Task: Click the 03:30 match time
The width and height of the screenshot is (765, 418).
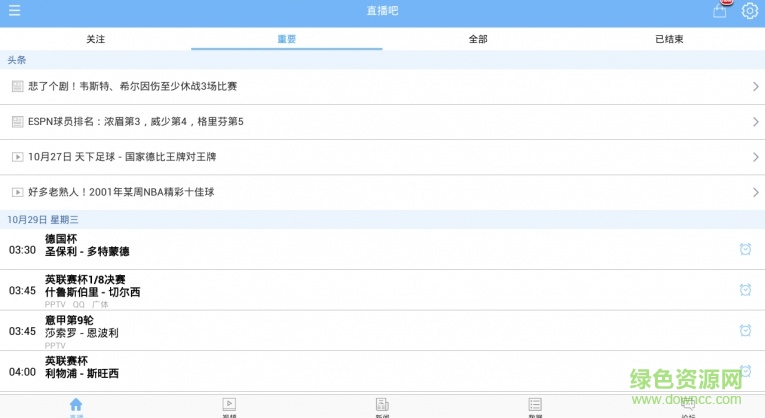Action: [x=22, y=250]
